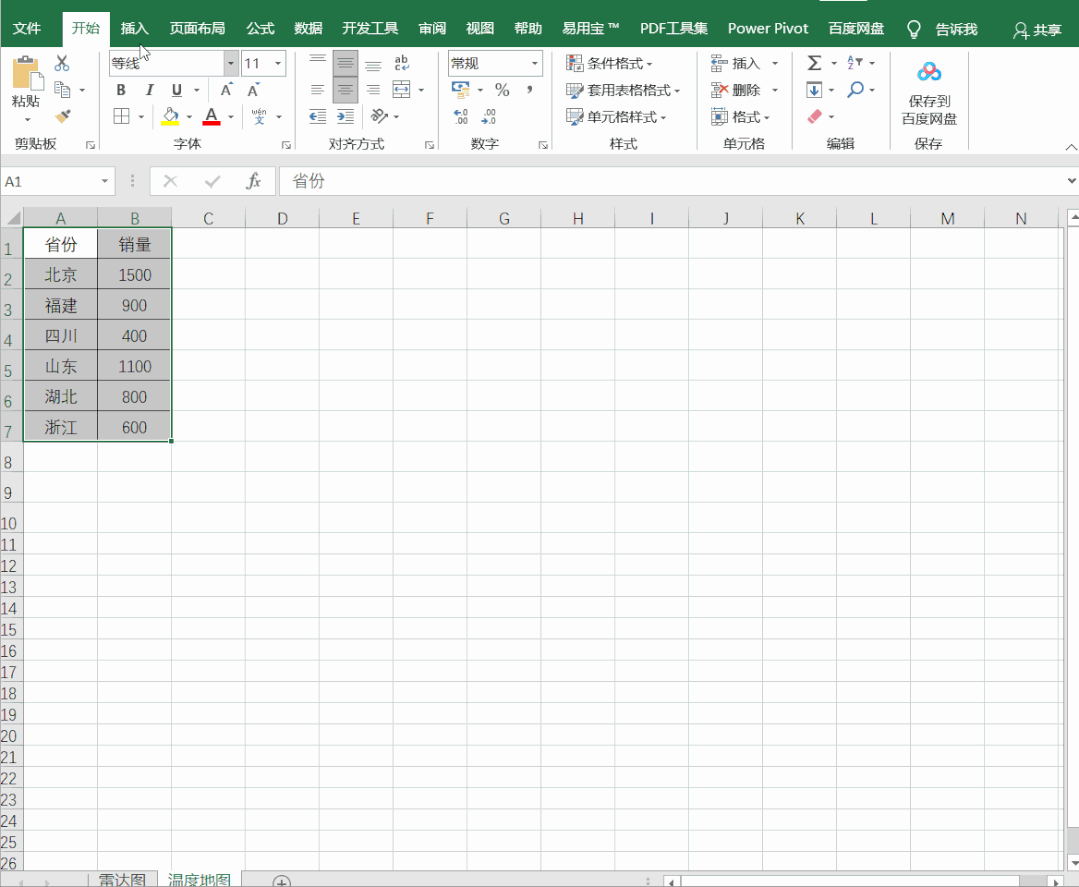The image size is (1079, 887).
Task: Switch to 数据 tab
Action: (308, 29)
